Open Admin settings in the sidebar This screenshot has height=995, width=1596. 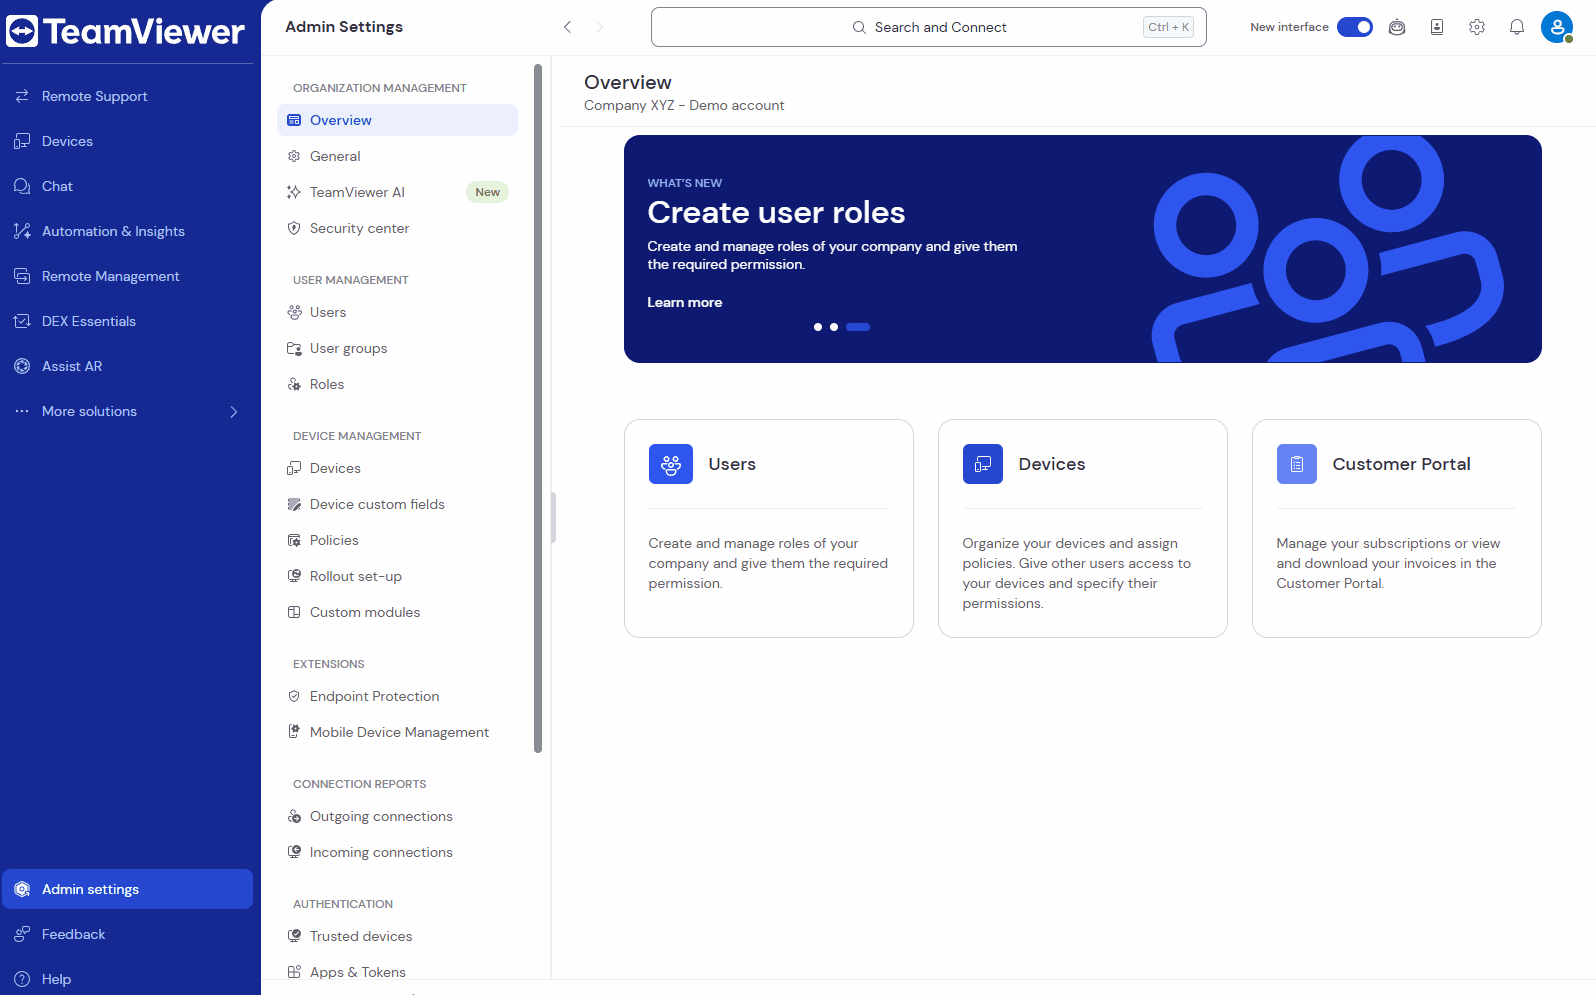pyautogui.click(x=127, y=889)
